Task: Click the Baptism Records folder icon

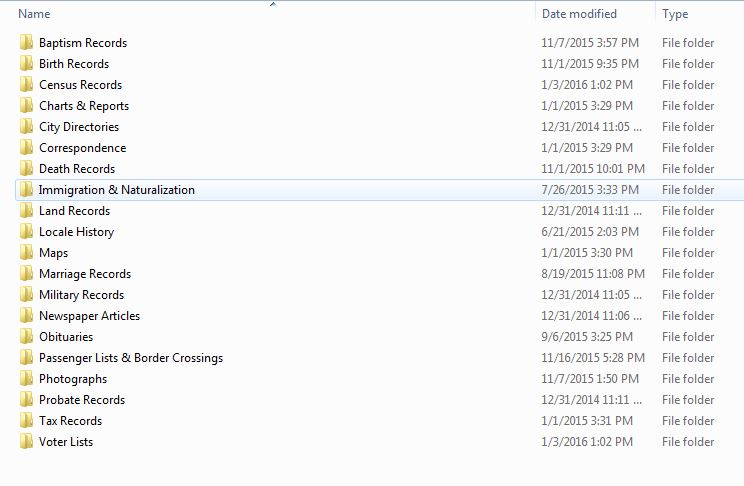Action: tap(27, 43)
